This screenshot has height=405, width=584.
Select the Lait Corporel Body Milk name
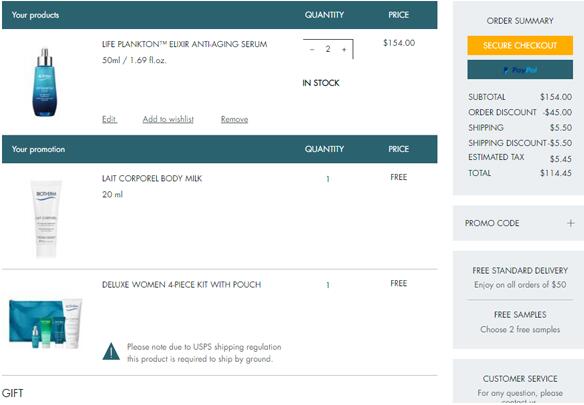[x=152, y=178]
